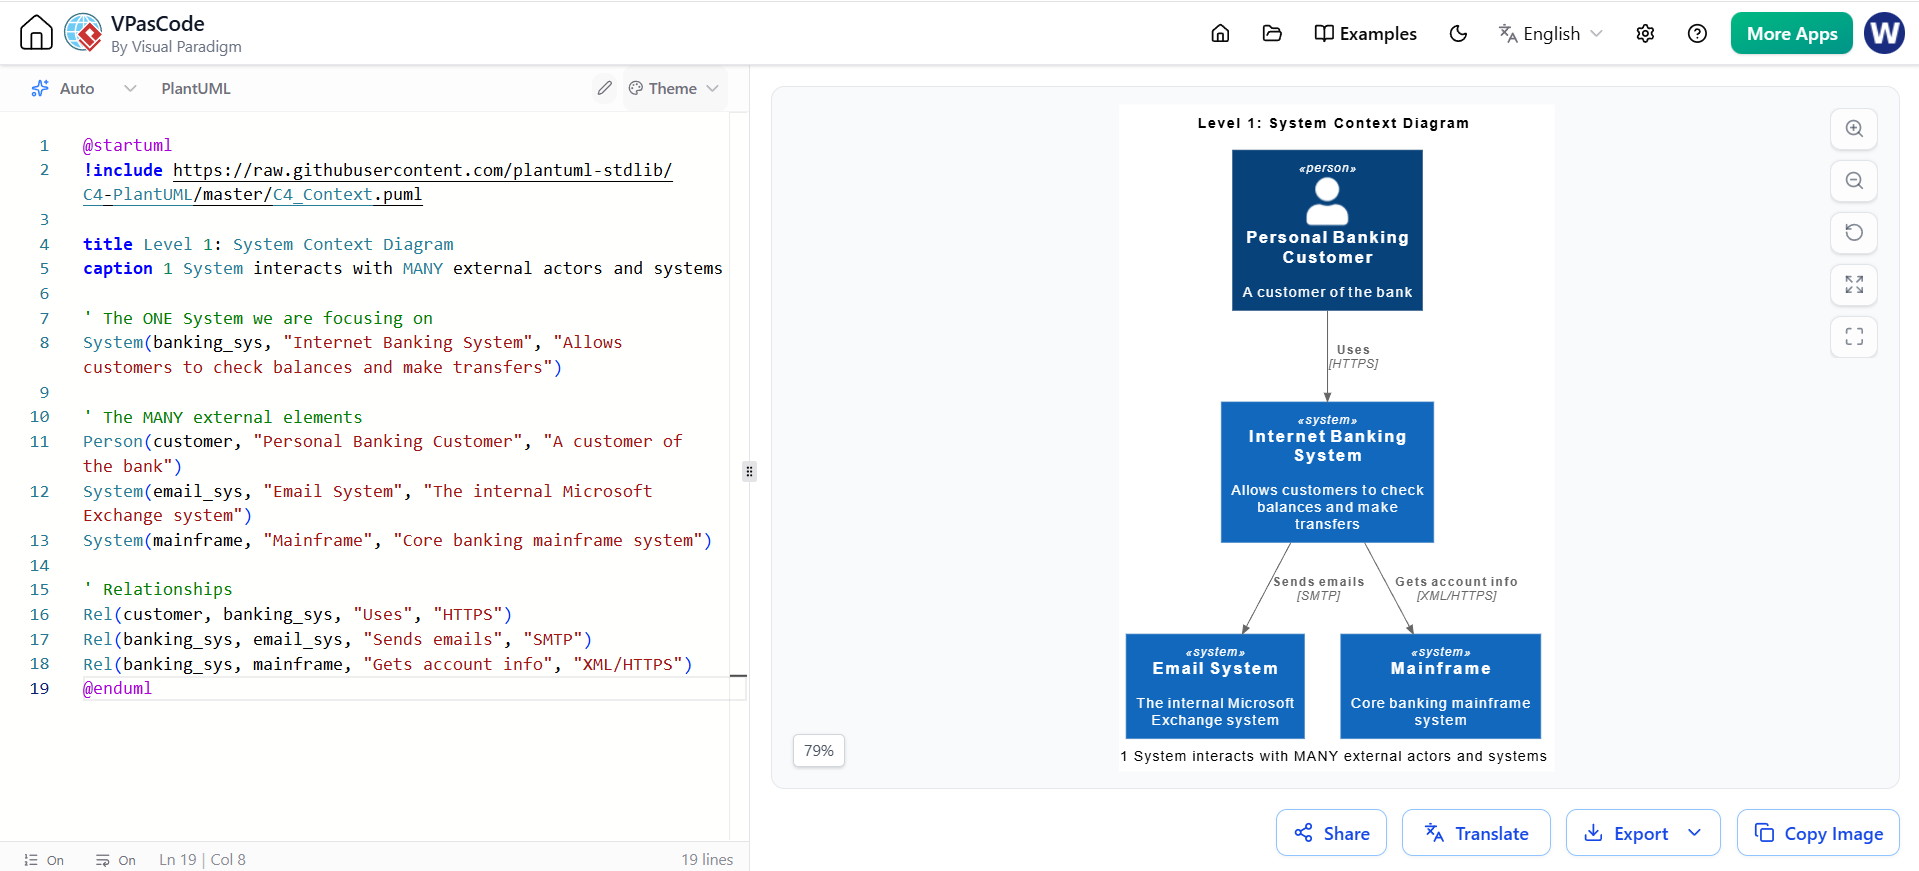Image resolution: width=1919 pixels, height=871 pixels.
Task: Click the home outline icon beside VPasCode logo
Action: click(36, 32)
